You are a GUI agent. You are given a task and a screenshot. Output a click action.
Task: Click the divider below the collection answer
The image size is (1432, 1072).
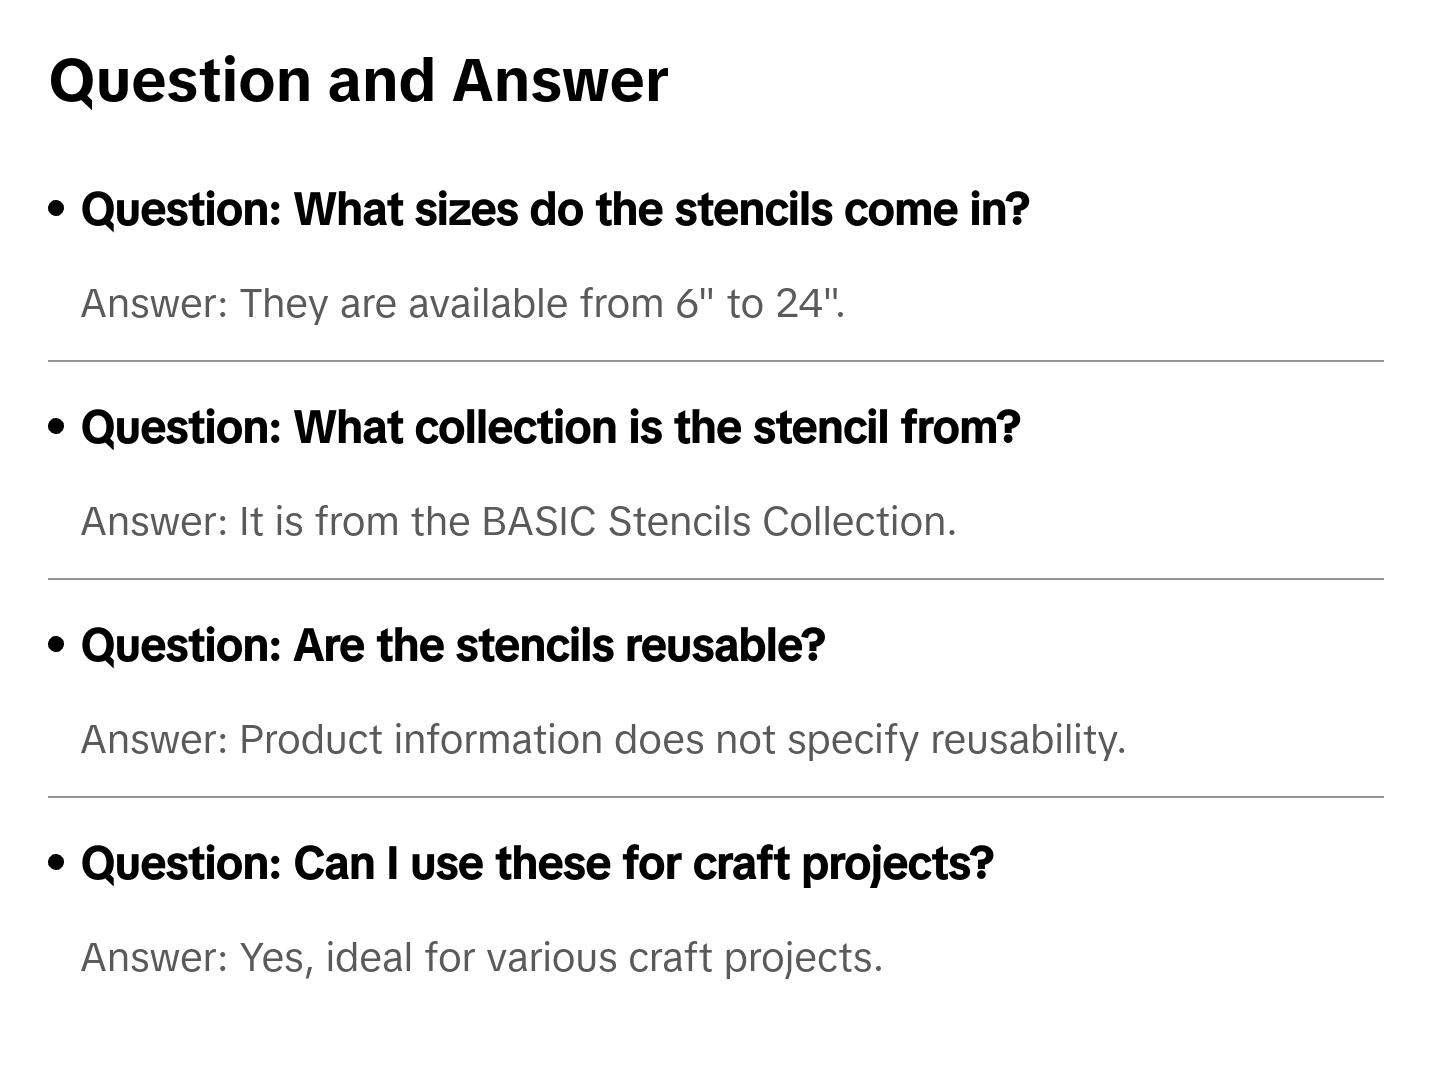pyautogui.click(x=715, y=579)
